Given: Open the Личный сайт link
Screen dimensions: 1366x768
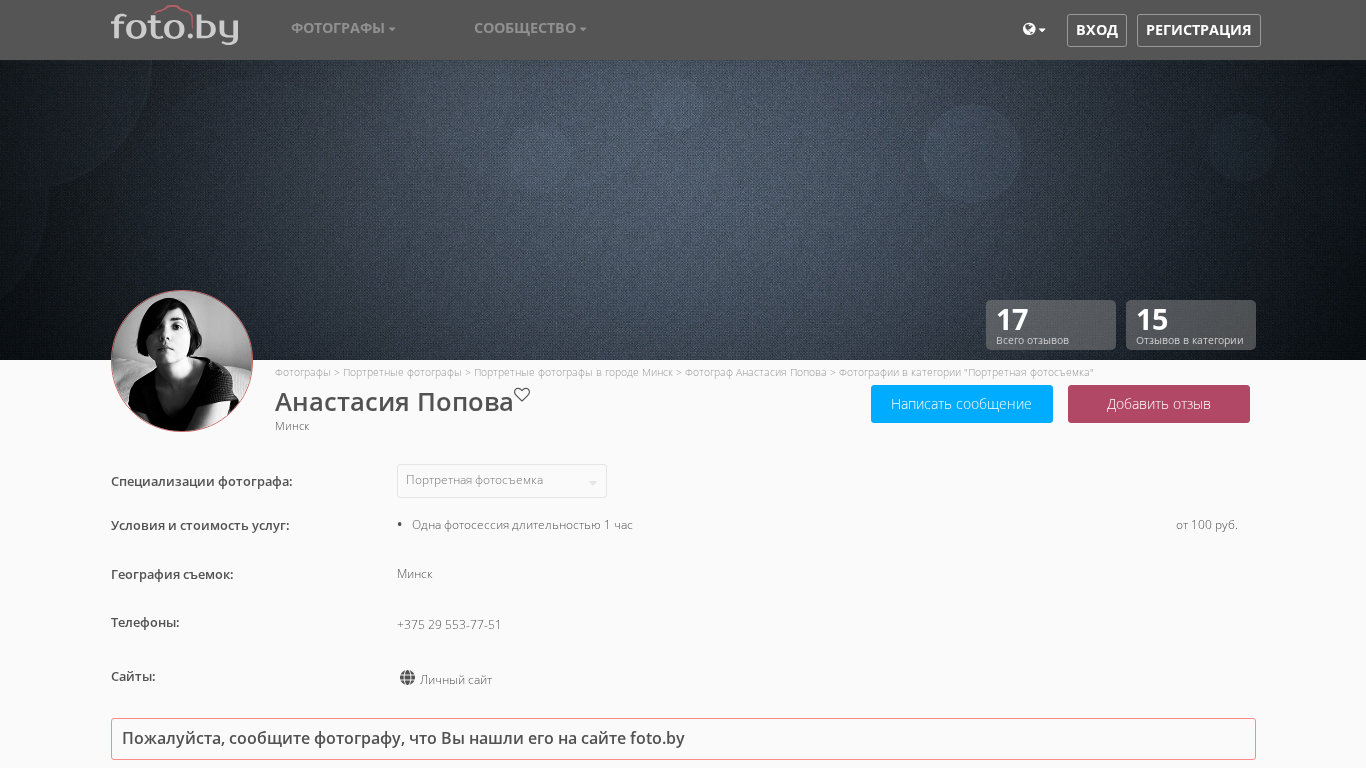Looking at the screenshot, I should click(456, 680).
